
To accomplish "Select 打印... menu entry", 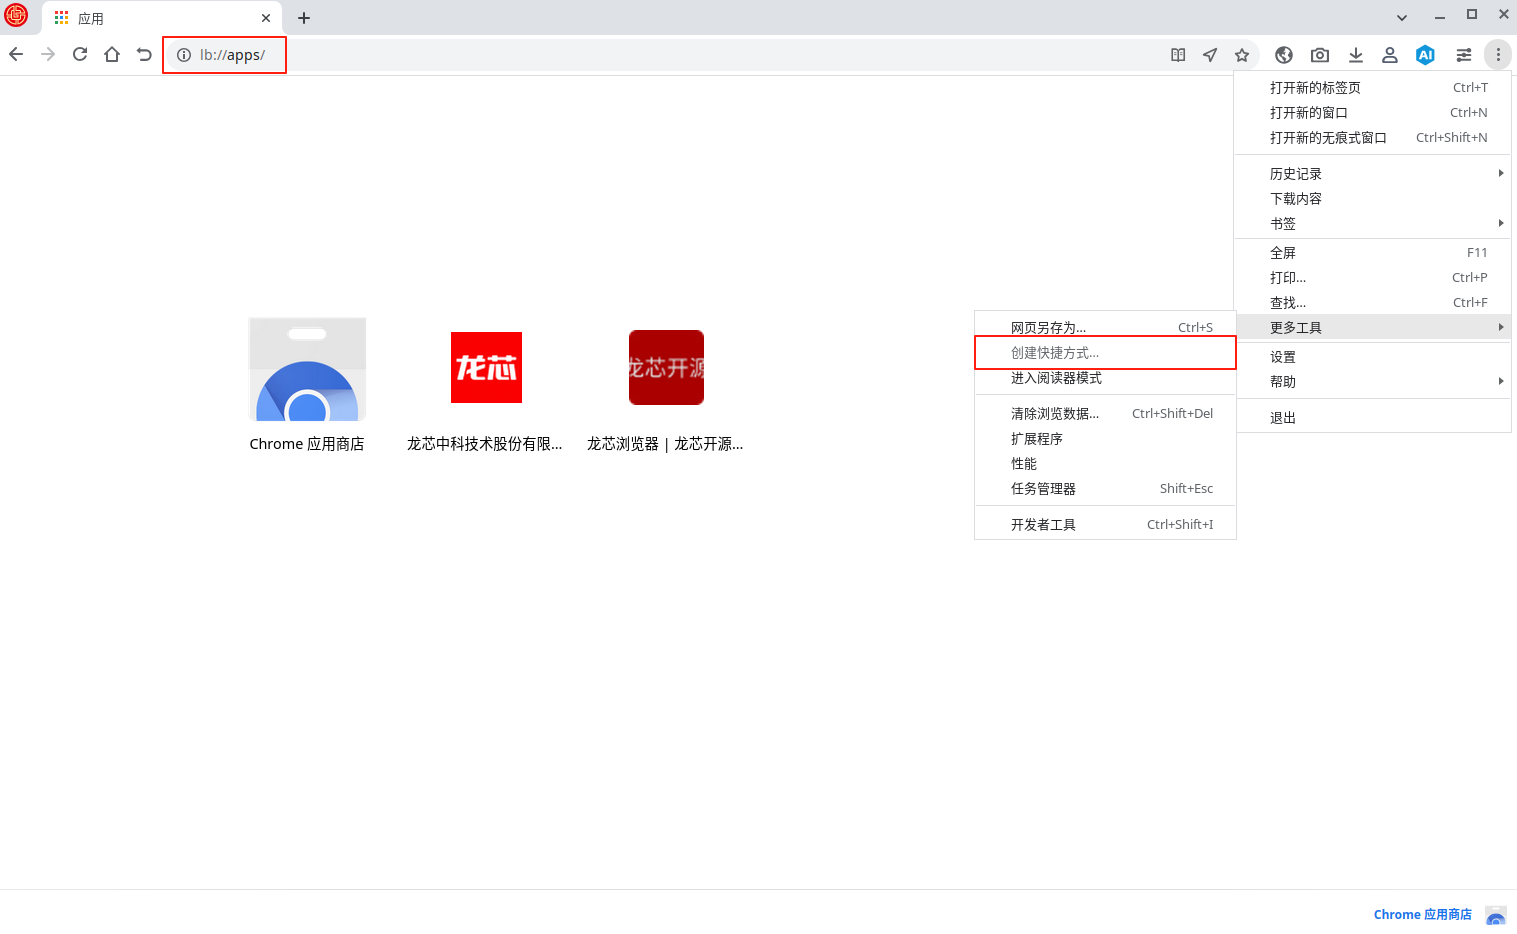I will point(1374,278).
